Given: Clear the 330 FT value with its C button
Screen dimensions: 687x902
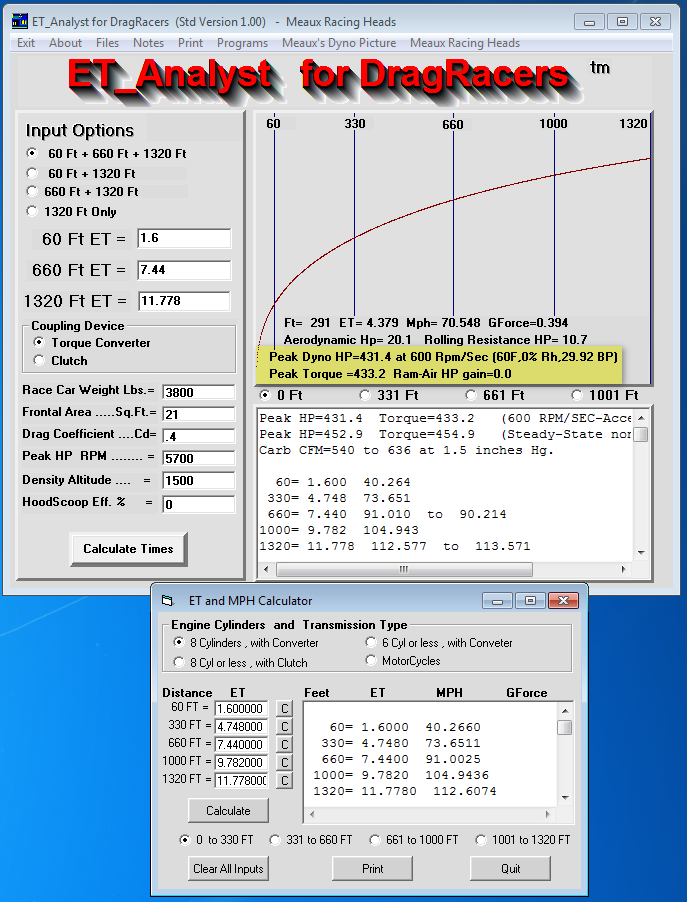Looking at the screenshot, I should tap(284, 726).
